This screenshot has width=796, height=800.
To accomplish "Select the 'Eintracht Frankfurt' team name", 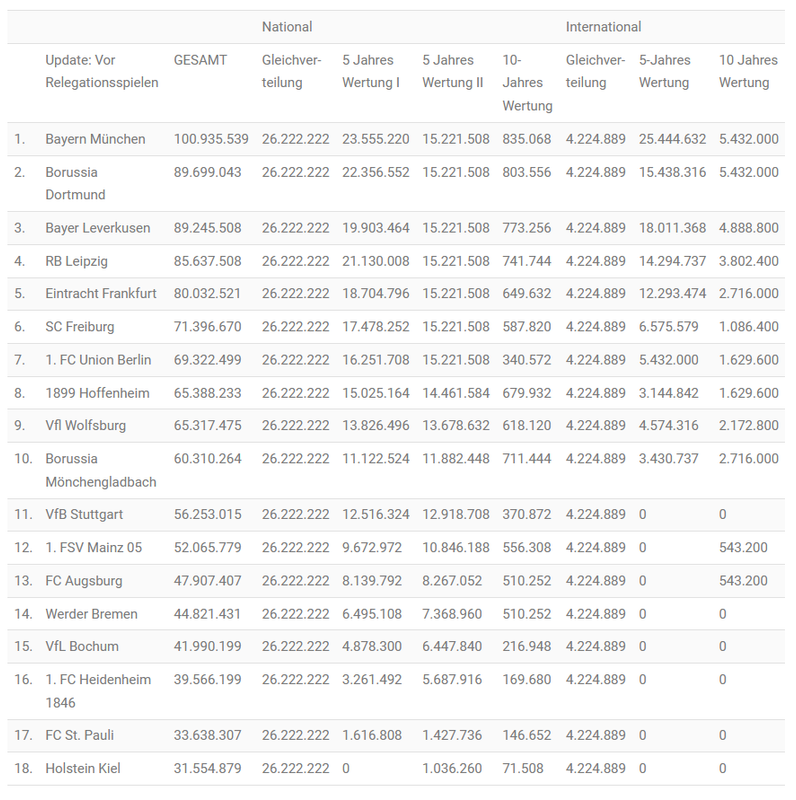I will click(101, 293).
